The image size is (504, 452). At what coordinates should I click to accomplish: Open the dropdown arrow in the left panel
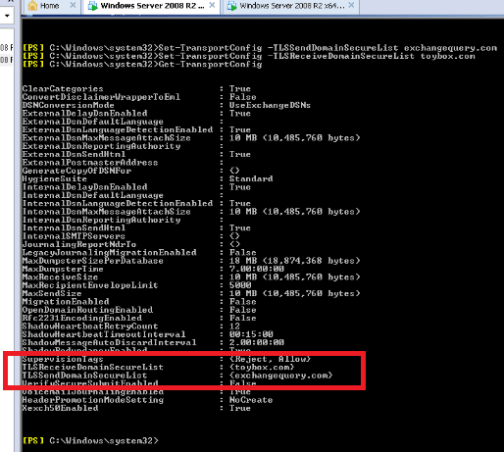pyautogui.click(x=7, y=16)
